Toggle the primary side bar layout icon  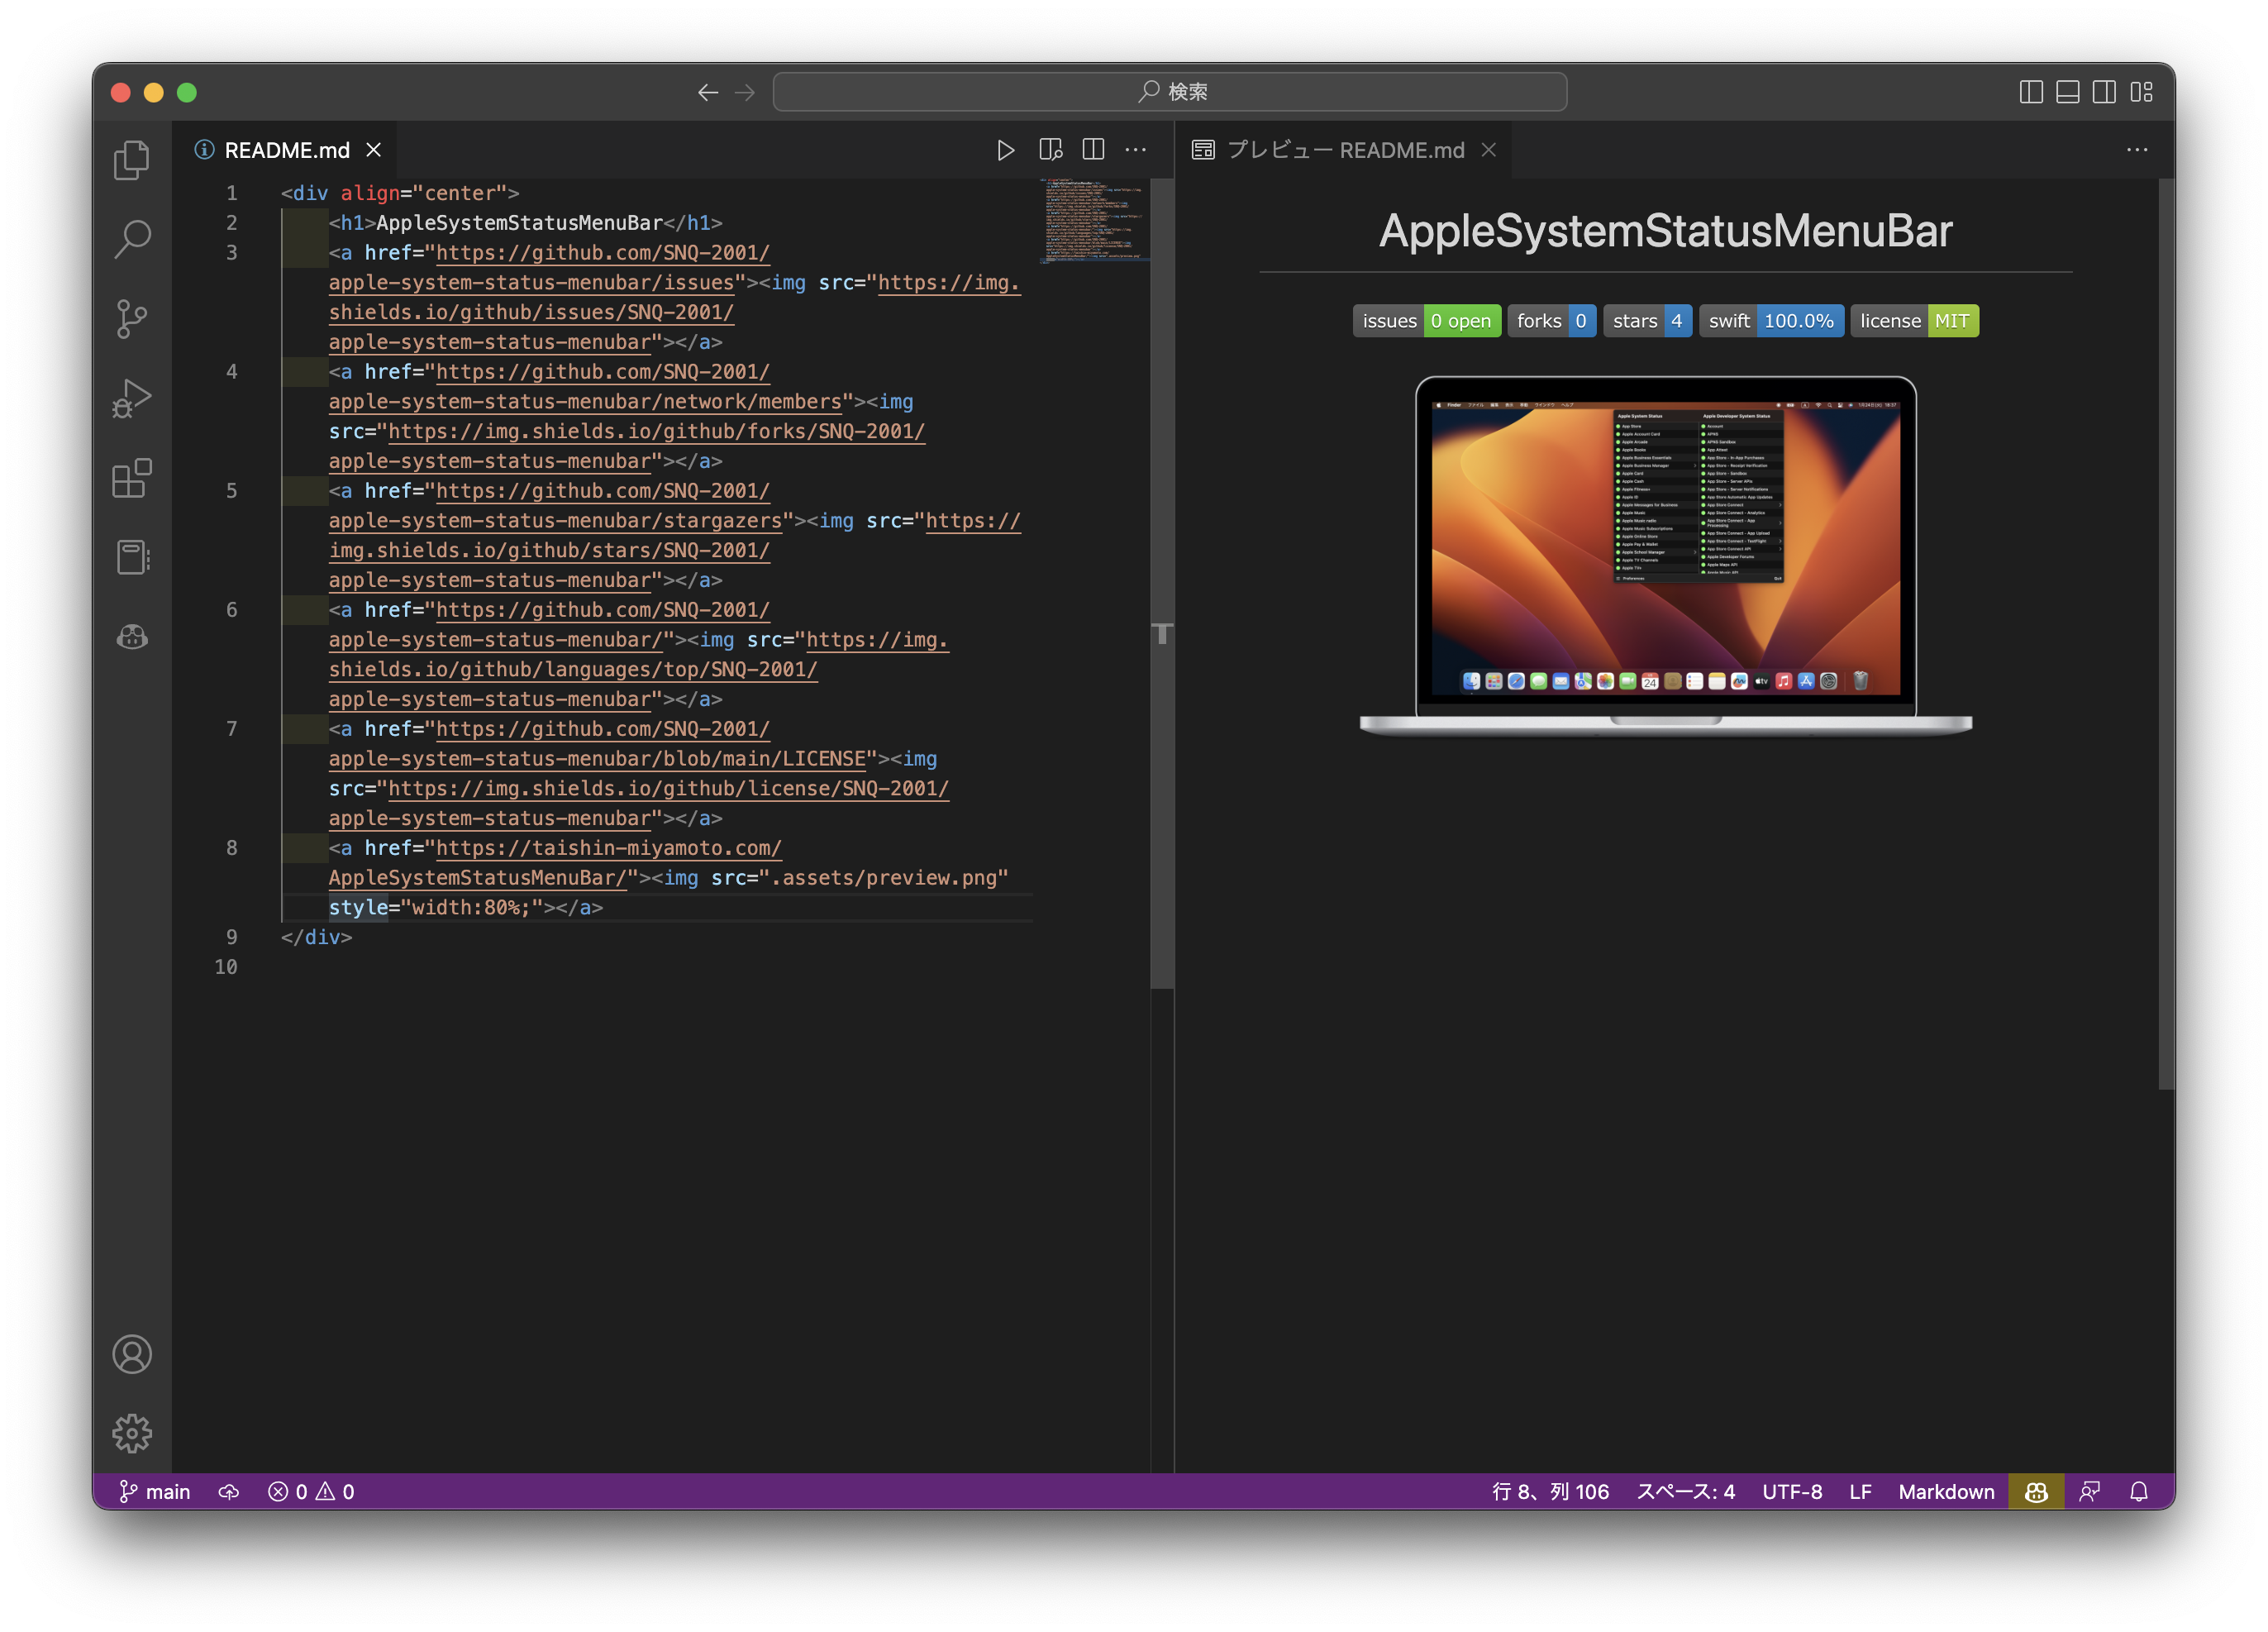pyautogui.click(x=2031, y=92)
